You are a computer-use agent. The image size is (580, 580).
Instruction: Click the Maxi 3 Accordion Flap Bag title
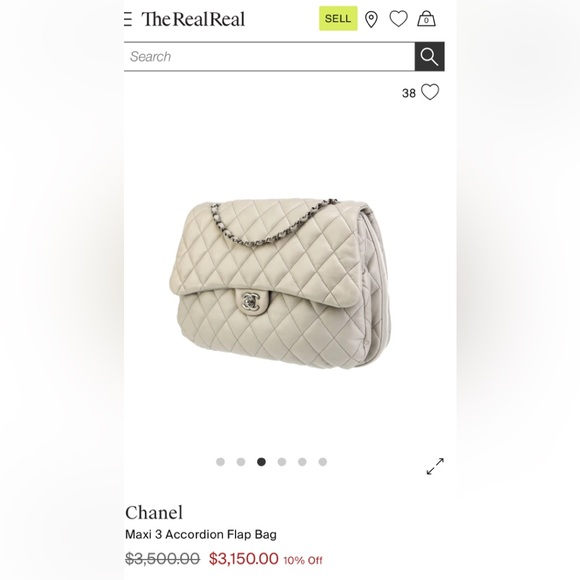201,535
